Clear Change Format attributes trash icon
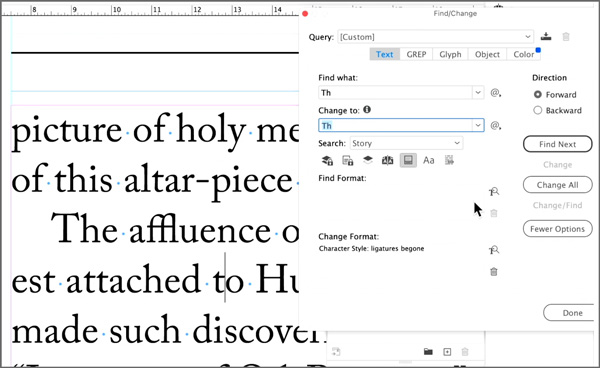The width and height of the screenshot is (600, 368). [494, 272]
